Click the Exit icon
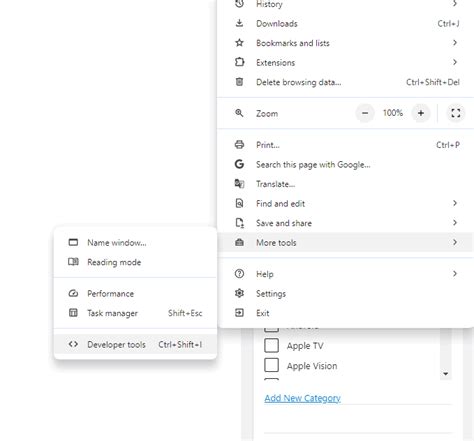The height and width of the screenshot is (441, 474). point(239,313)
